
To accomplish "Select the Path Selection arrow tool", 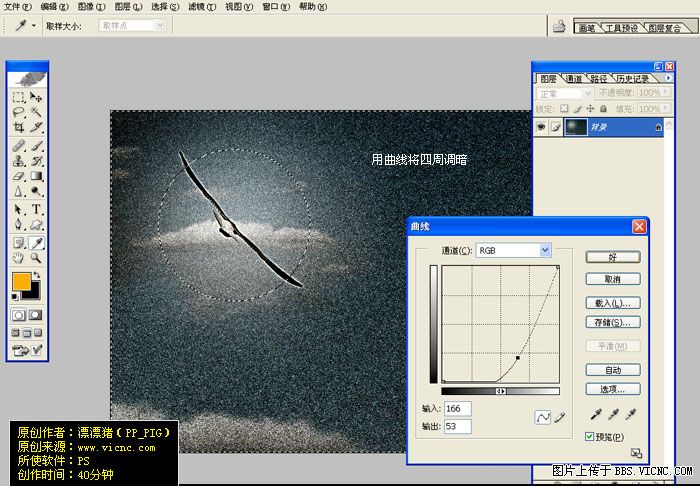I will coord(18,209).
